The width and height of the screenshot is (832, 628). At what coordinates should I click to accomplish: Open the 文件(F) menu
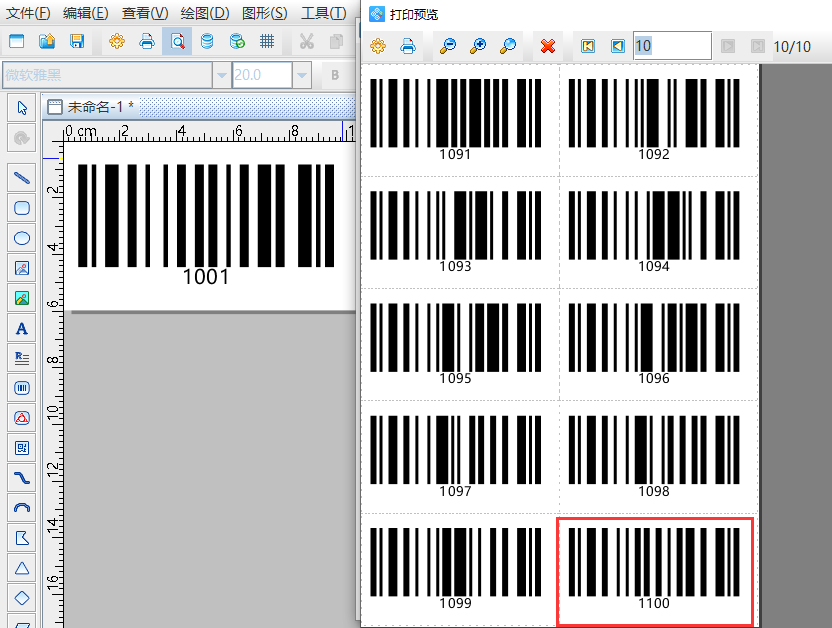pyautogui.click(x=28, y=13)
